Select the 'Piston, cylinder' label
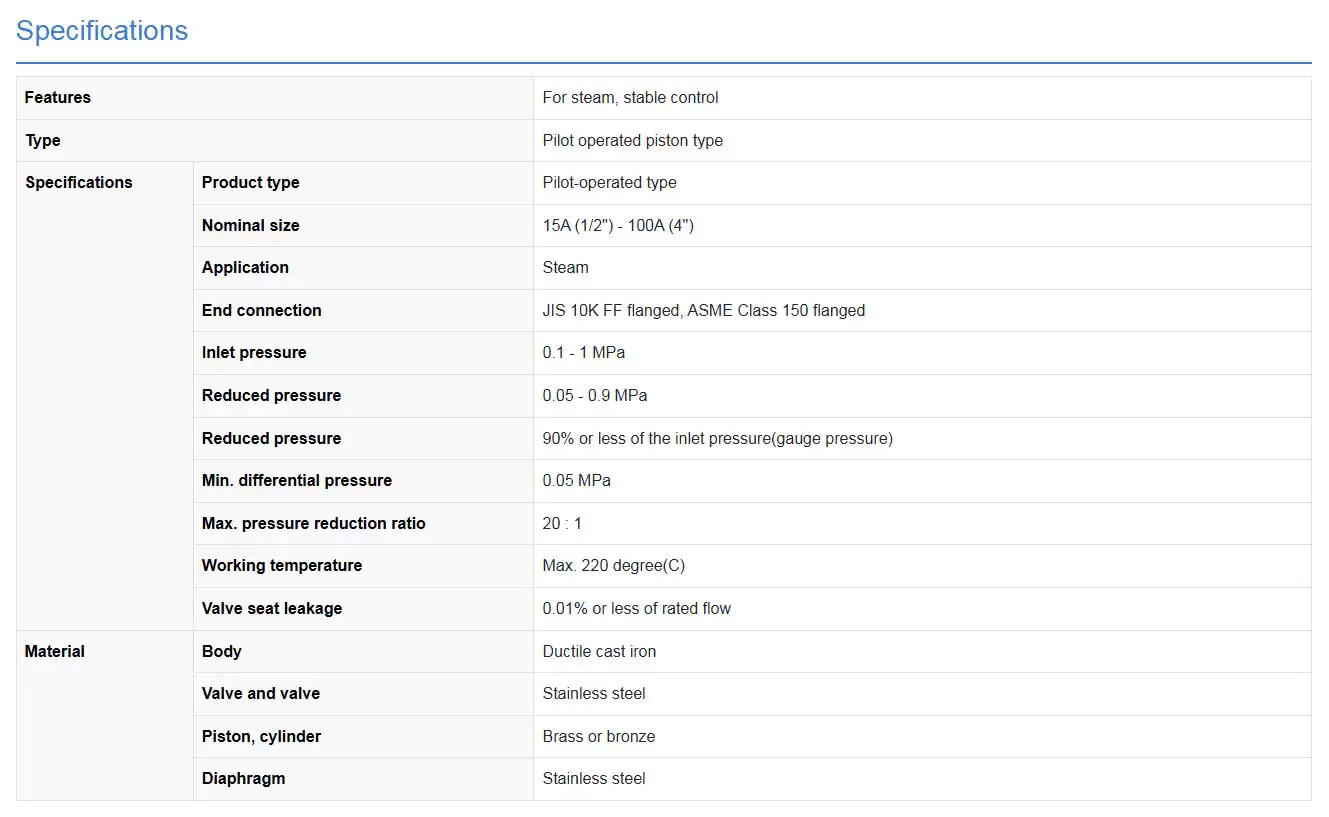 [261, 736]
